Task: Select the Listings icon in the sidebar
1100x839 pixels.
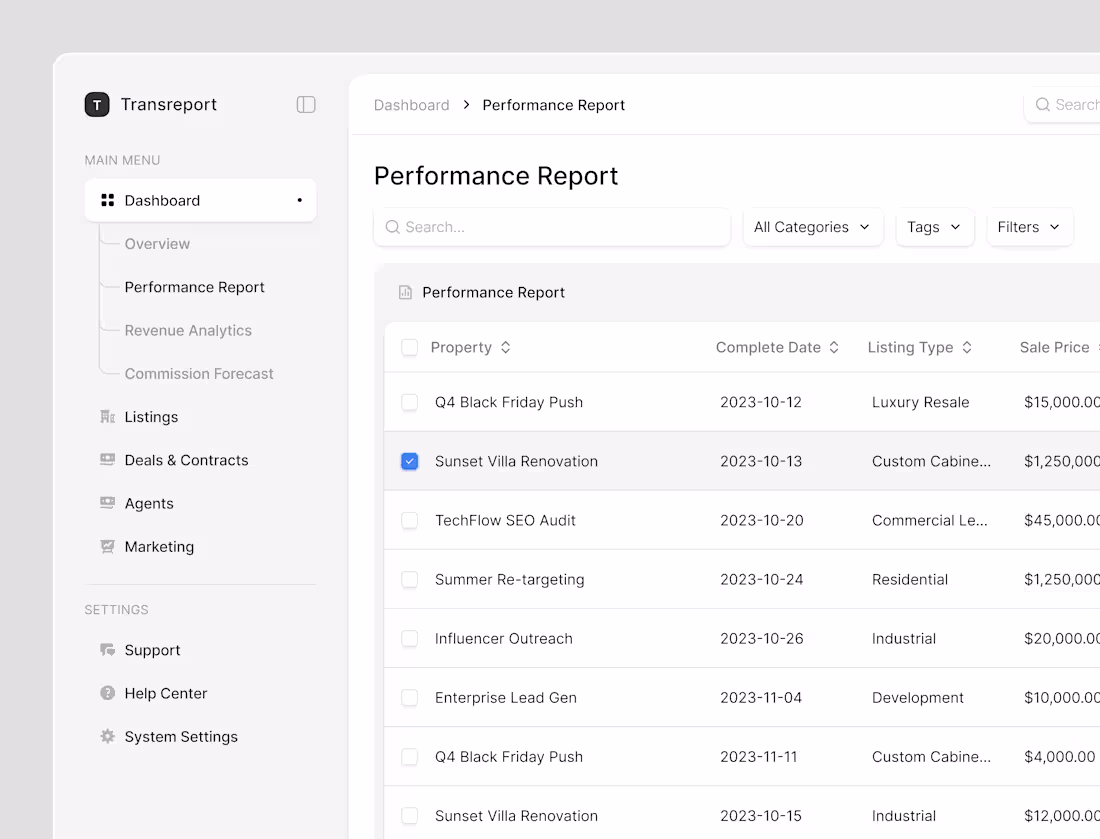Action: pyautogui.click(x=107, y=417)
